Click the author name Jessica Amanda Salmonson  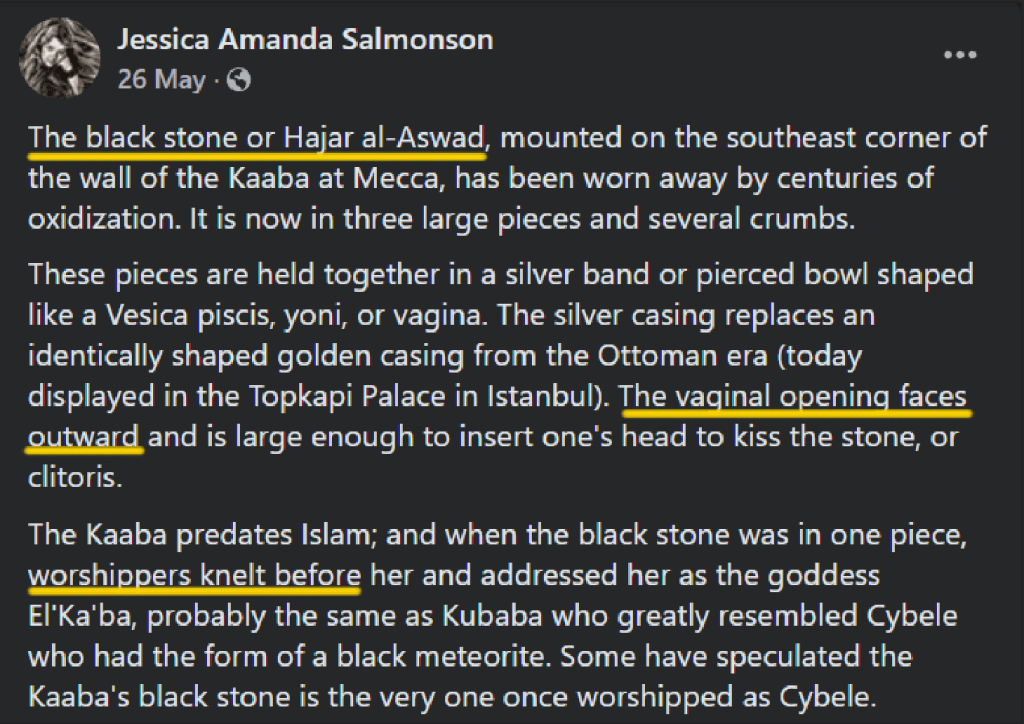click(x=305, y=40)
